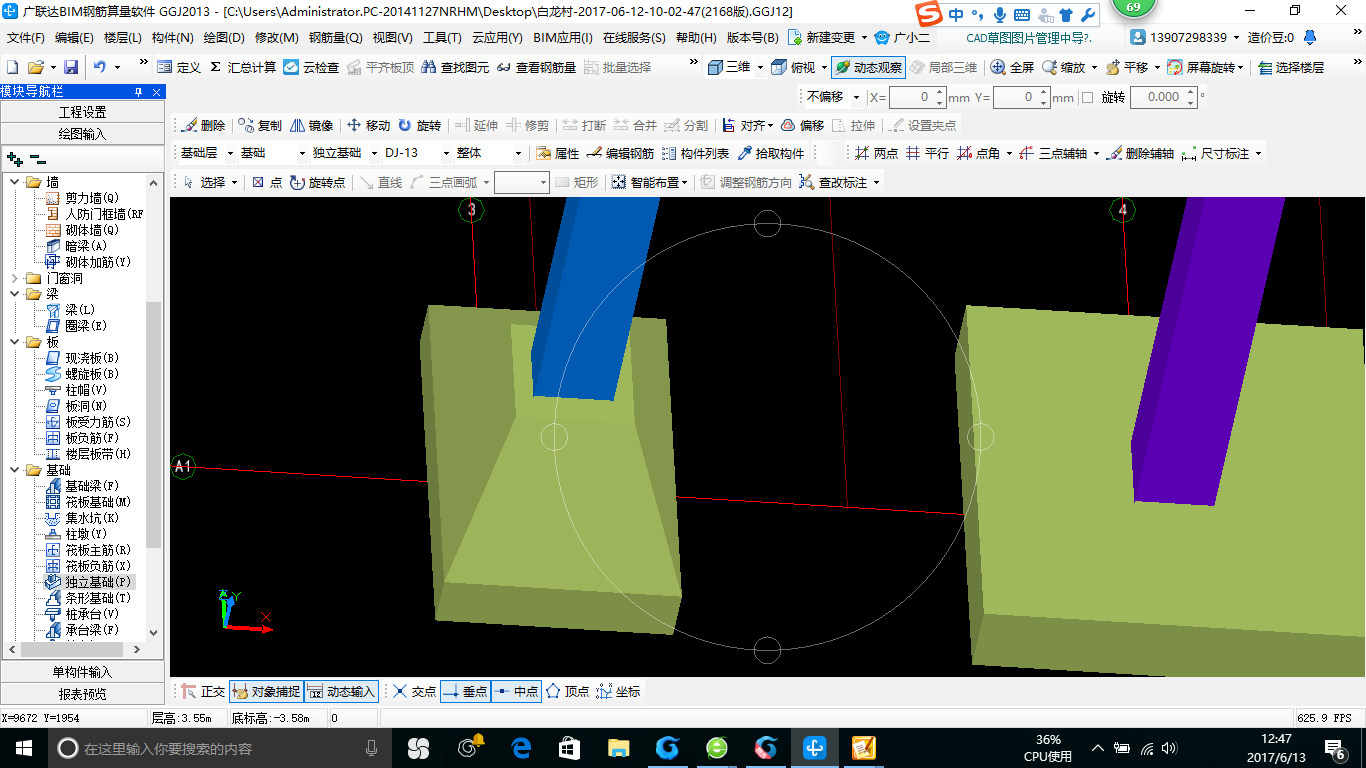Open File Explorer from the taskbar

coord(619,748)
